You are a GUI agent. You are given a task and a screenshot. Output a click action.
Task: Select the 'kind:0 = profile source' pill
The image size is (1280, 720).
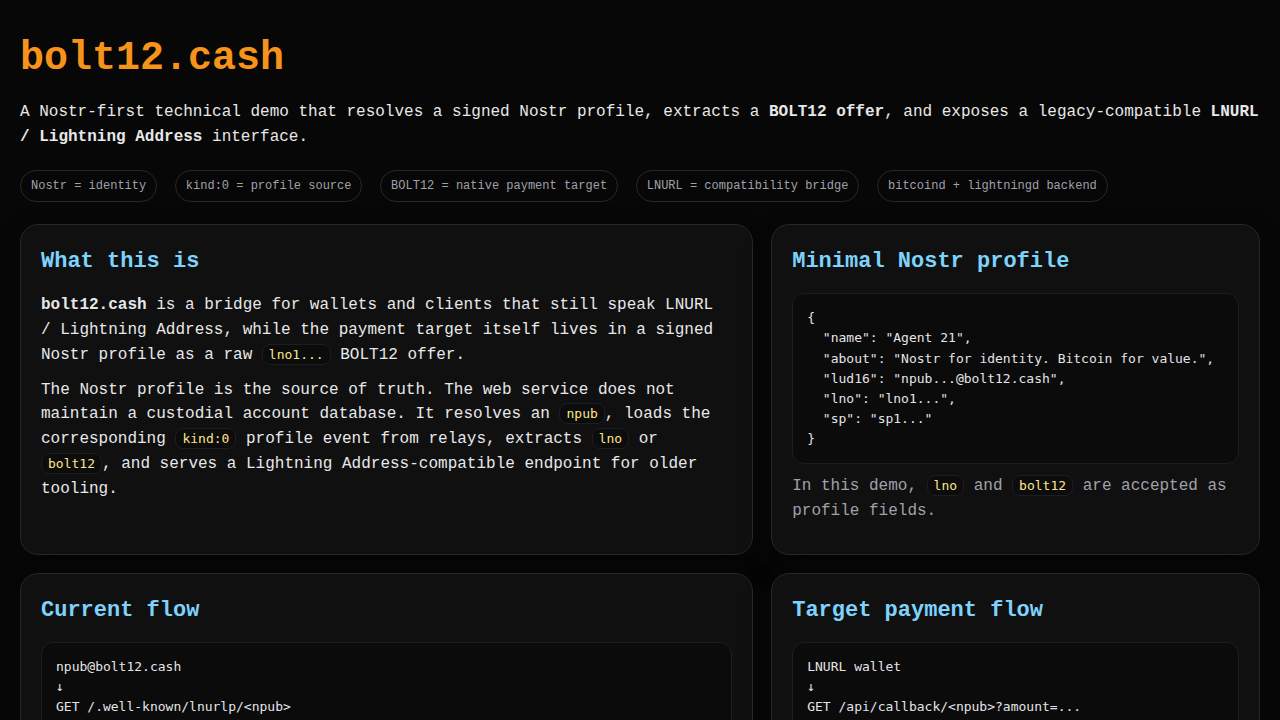(268, 186)
